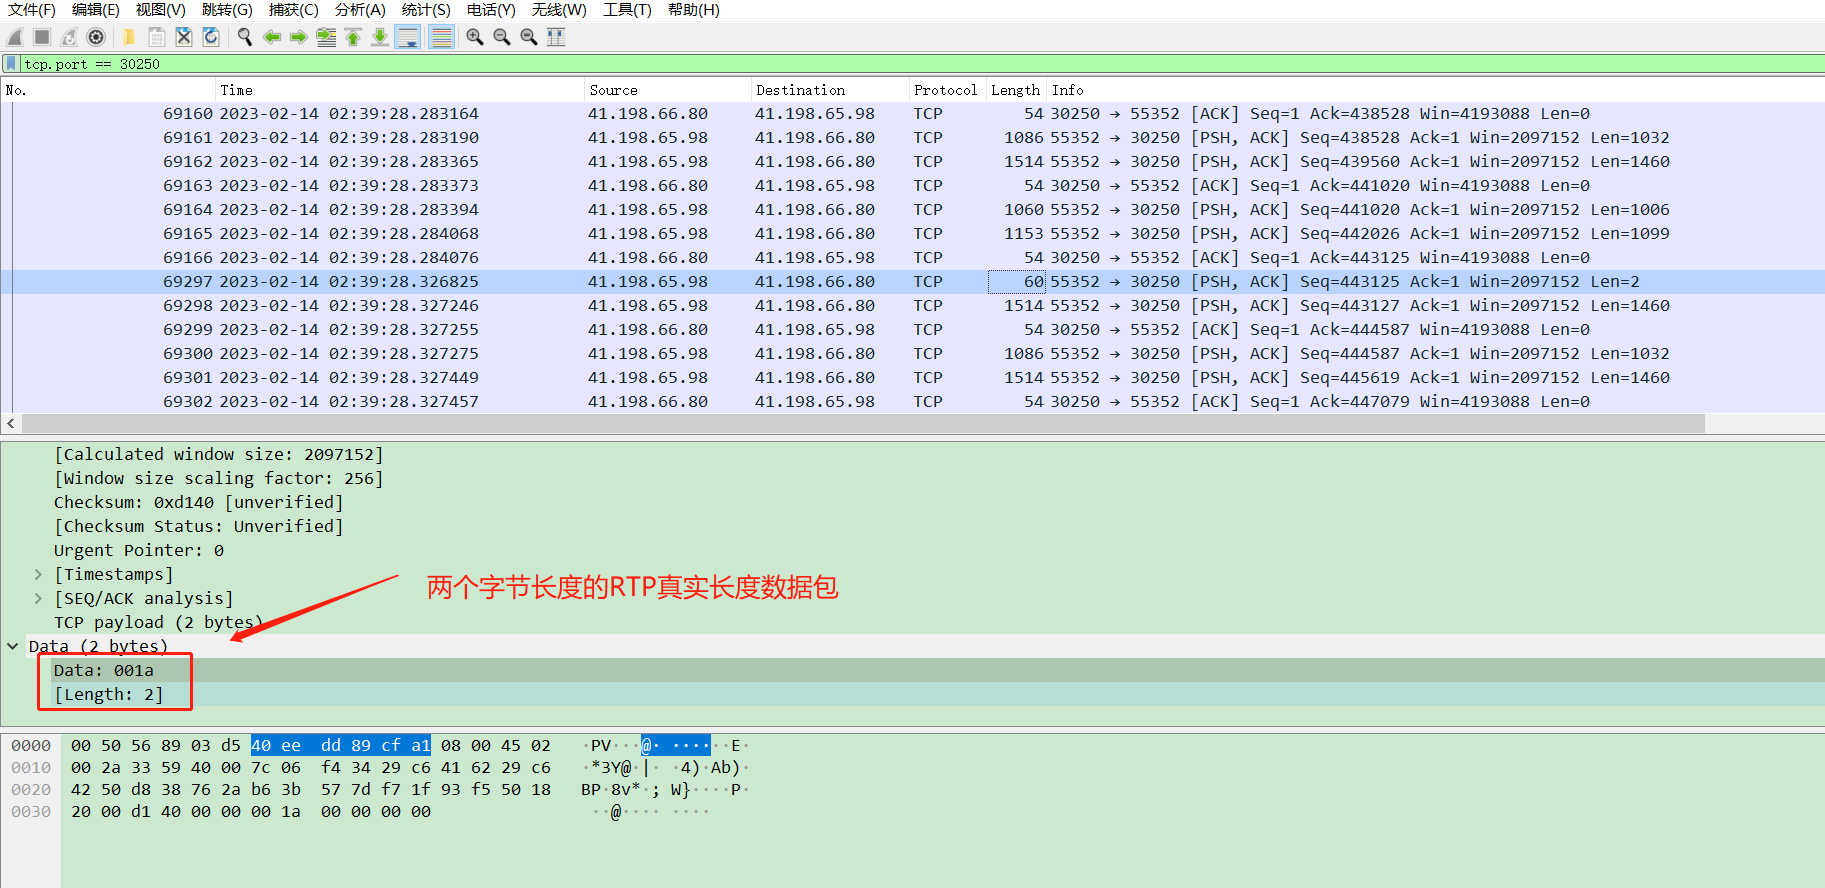
Task: Click the stop capture square icon
Action: (x=42, y=37)
